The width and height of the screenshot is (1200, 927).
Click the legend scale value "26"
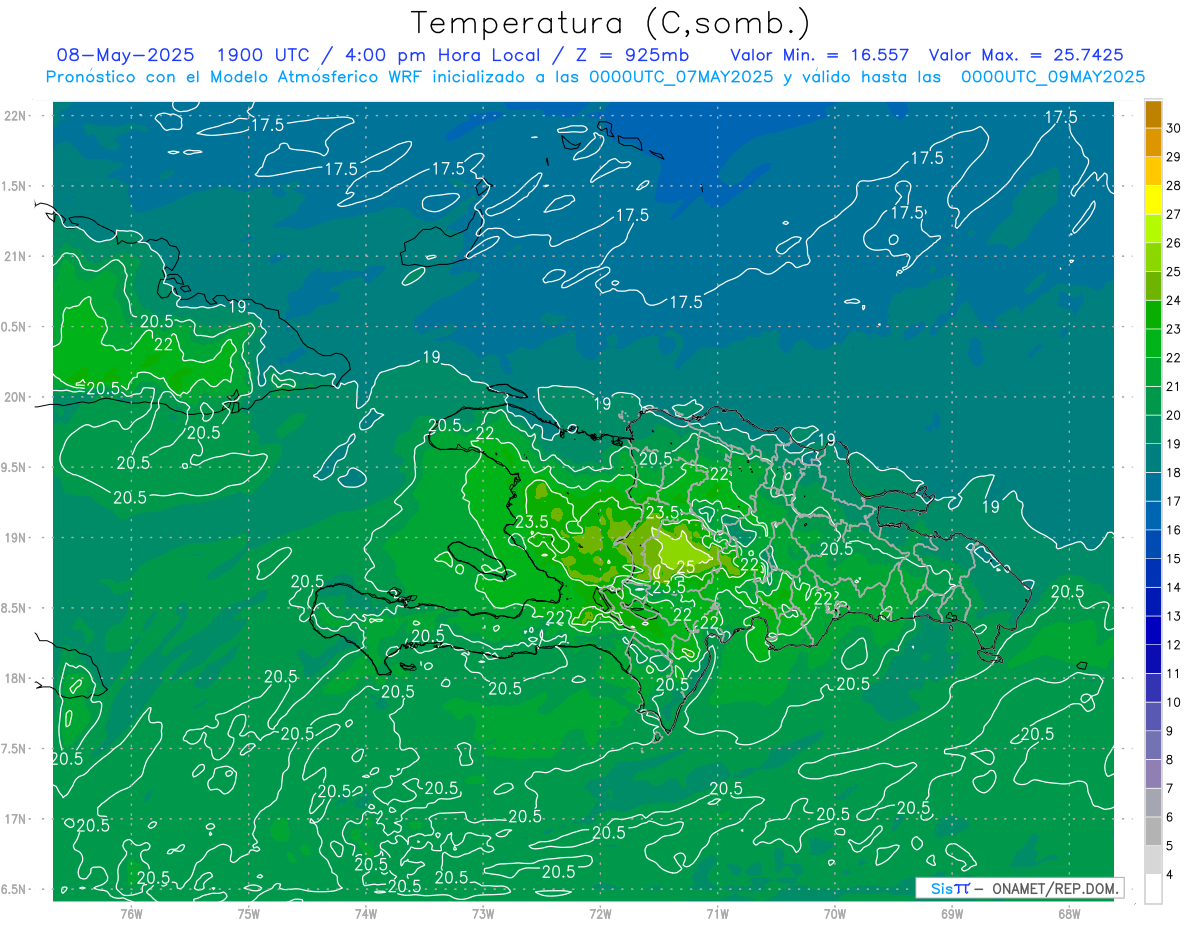click(1174, 243)
